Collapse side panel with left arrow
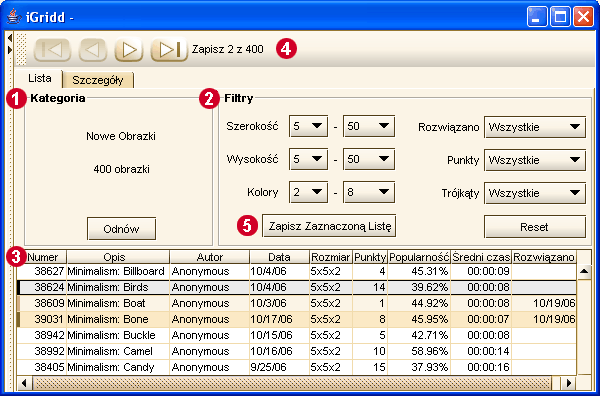The height and width of the screenshot is (396, 600). 10,37
